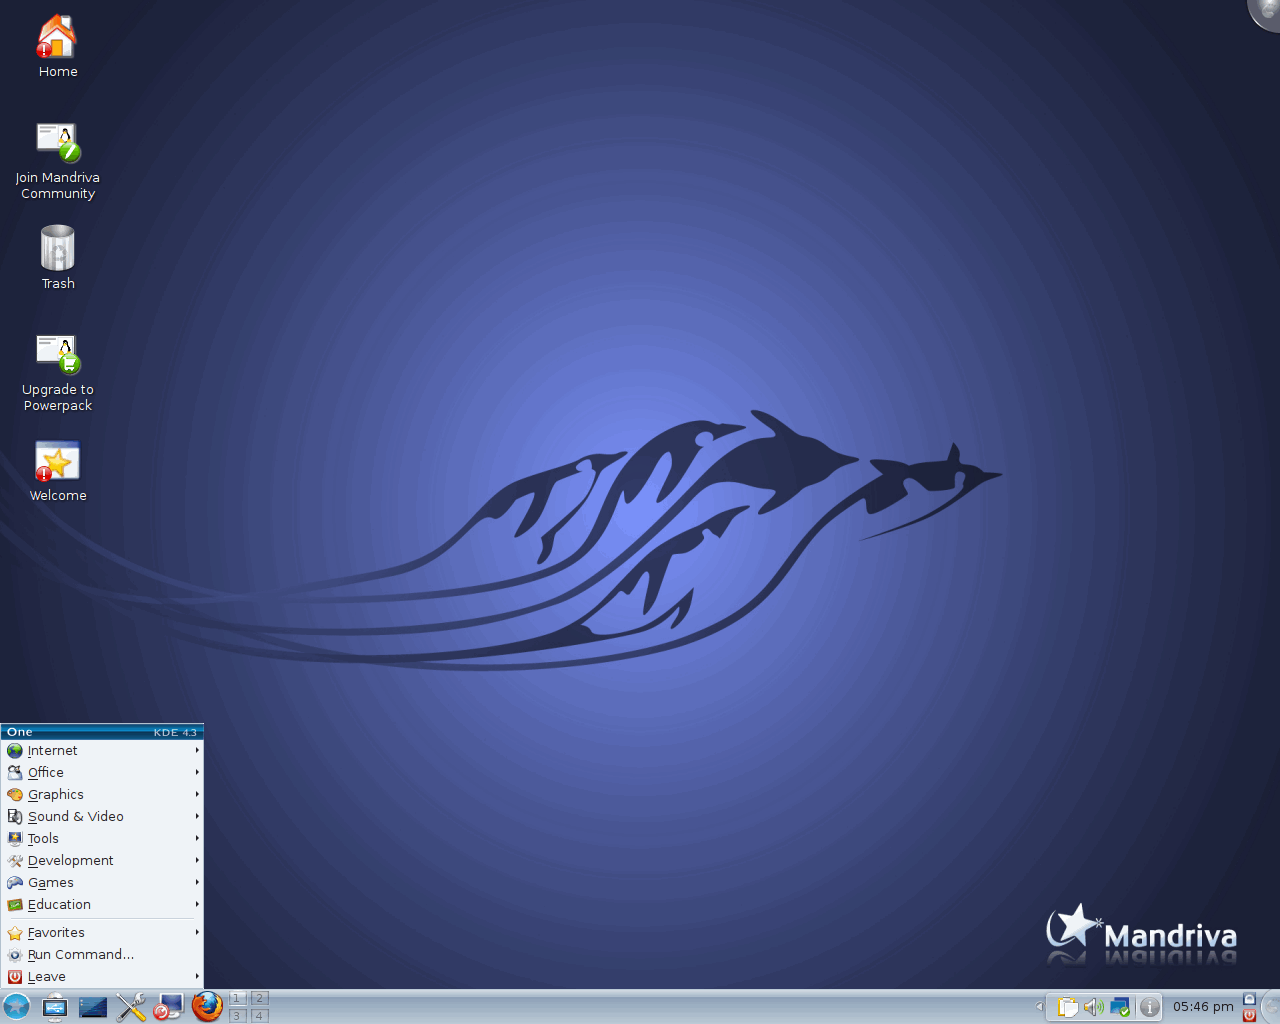The image size is (1280, 1024).
Task: Open the USB device notifier in the panel
Action: pos(55,1007)
